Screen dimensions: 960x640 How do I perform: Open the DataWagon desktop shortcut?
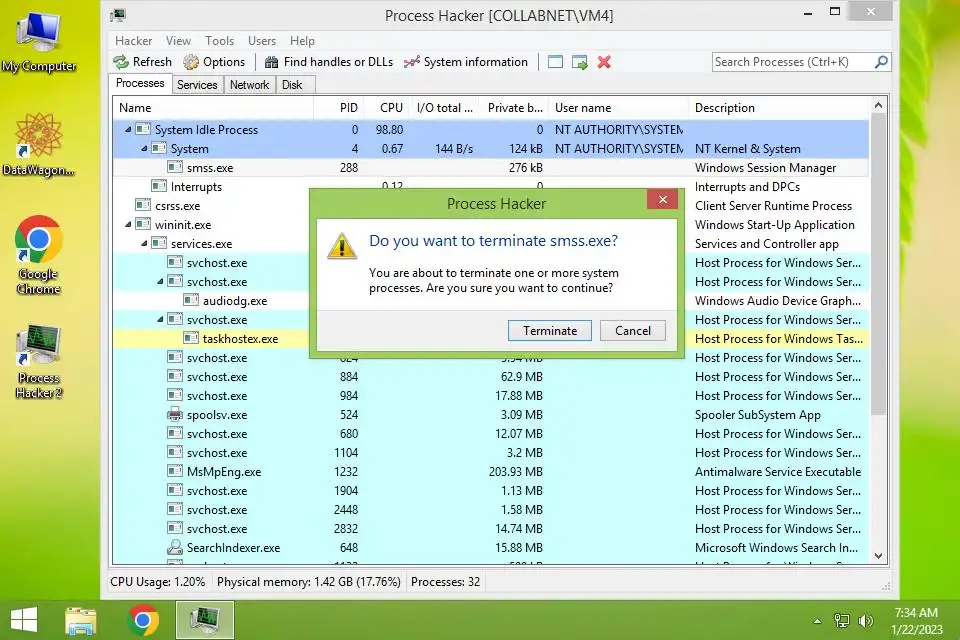(39, 145)
